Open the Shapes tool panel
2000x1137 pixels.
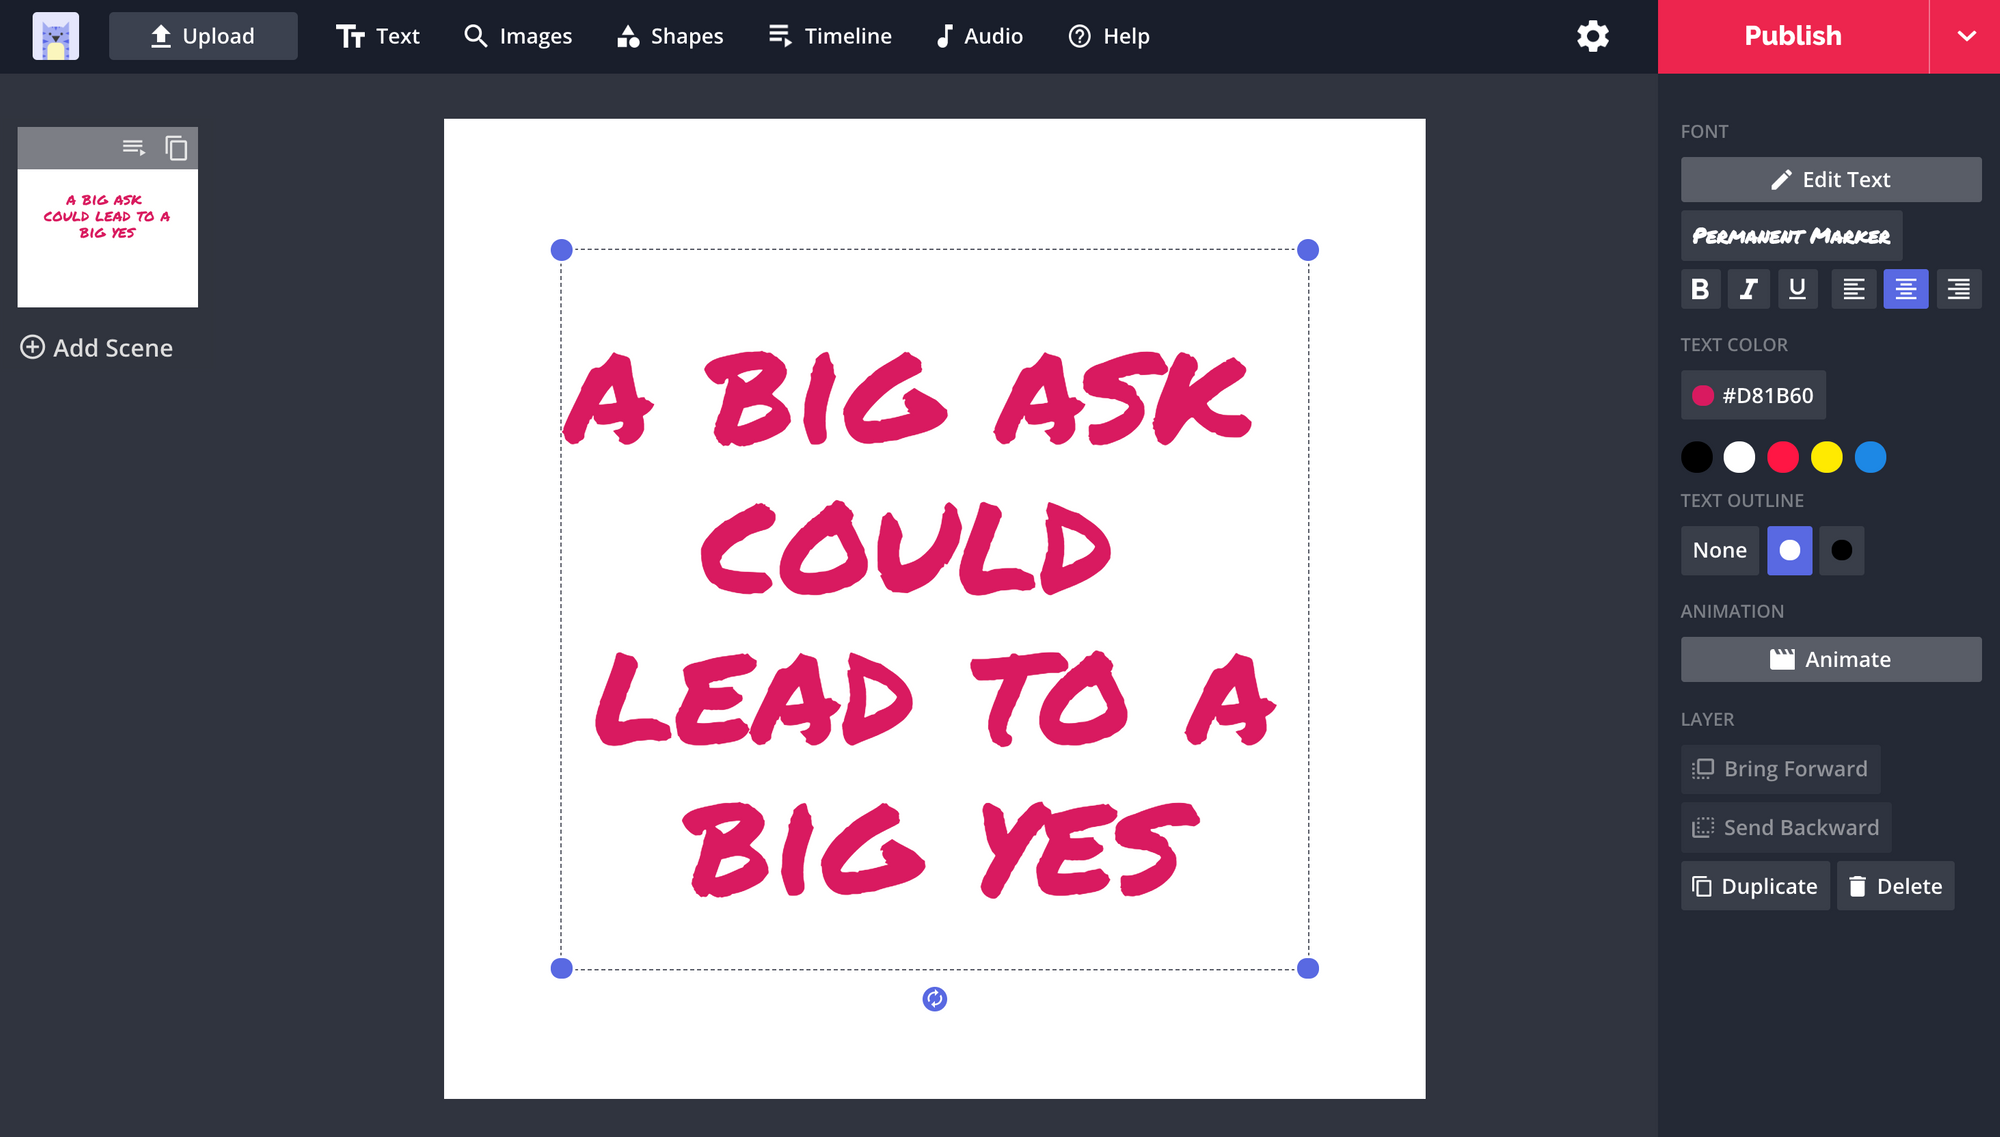point(672,36)
